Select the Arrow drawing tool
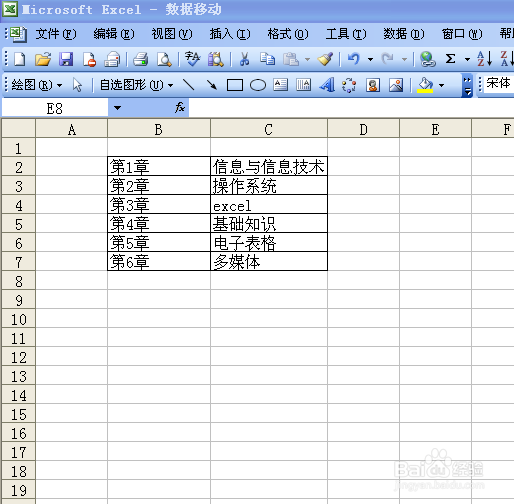The image size is (514, 504). 212,85
